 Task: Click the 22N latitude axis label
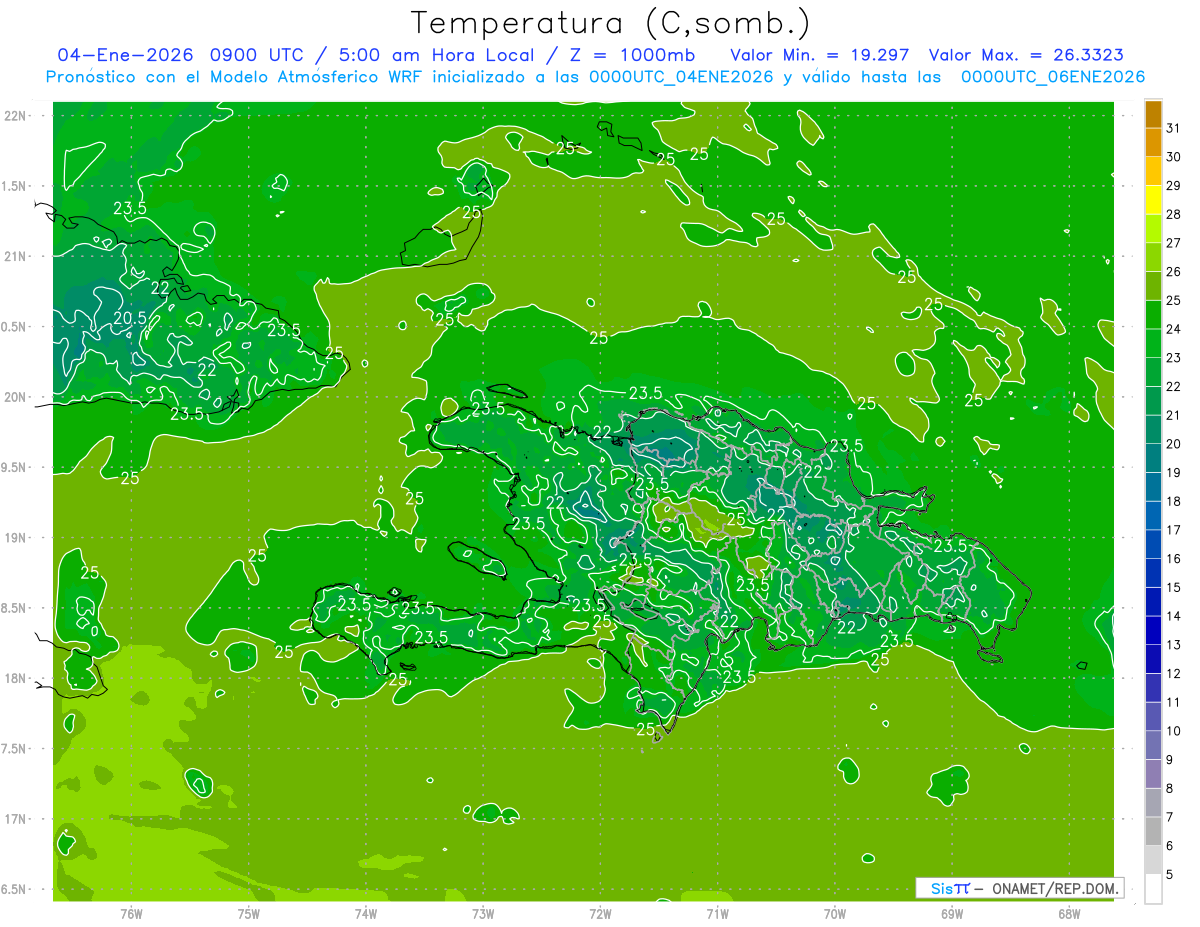coord(18,116)
